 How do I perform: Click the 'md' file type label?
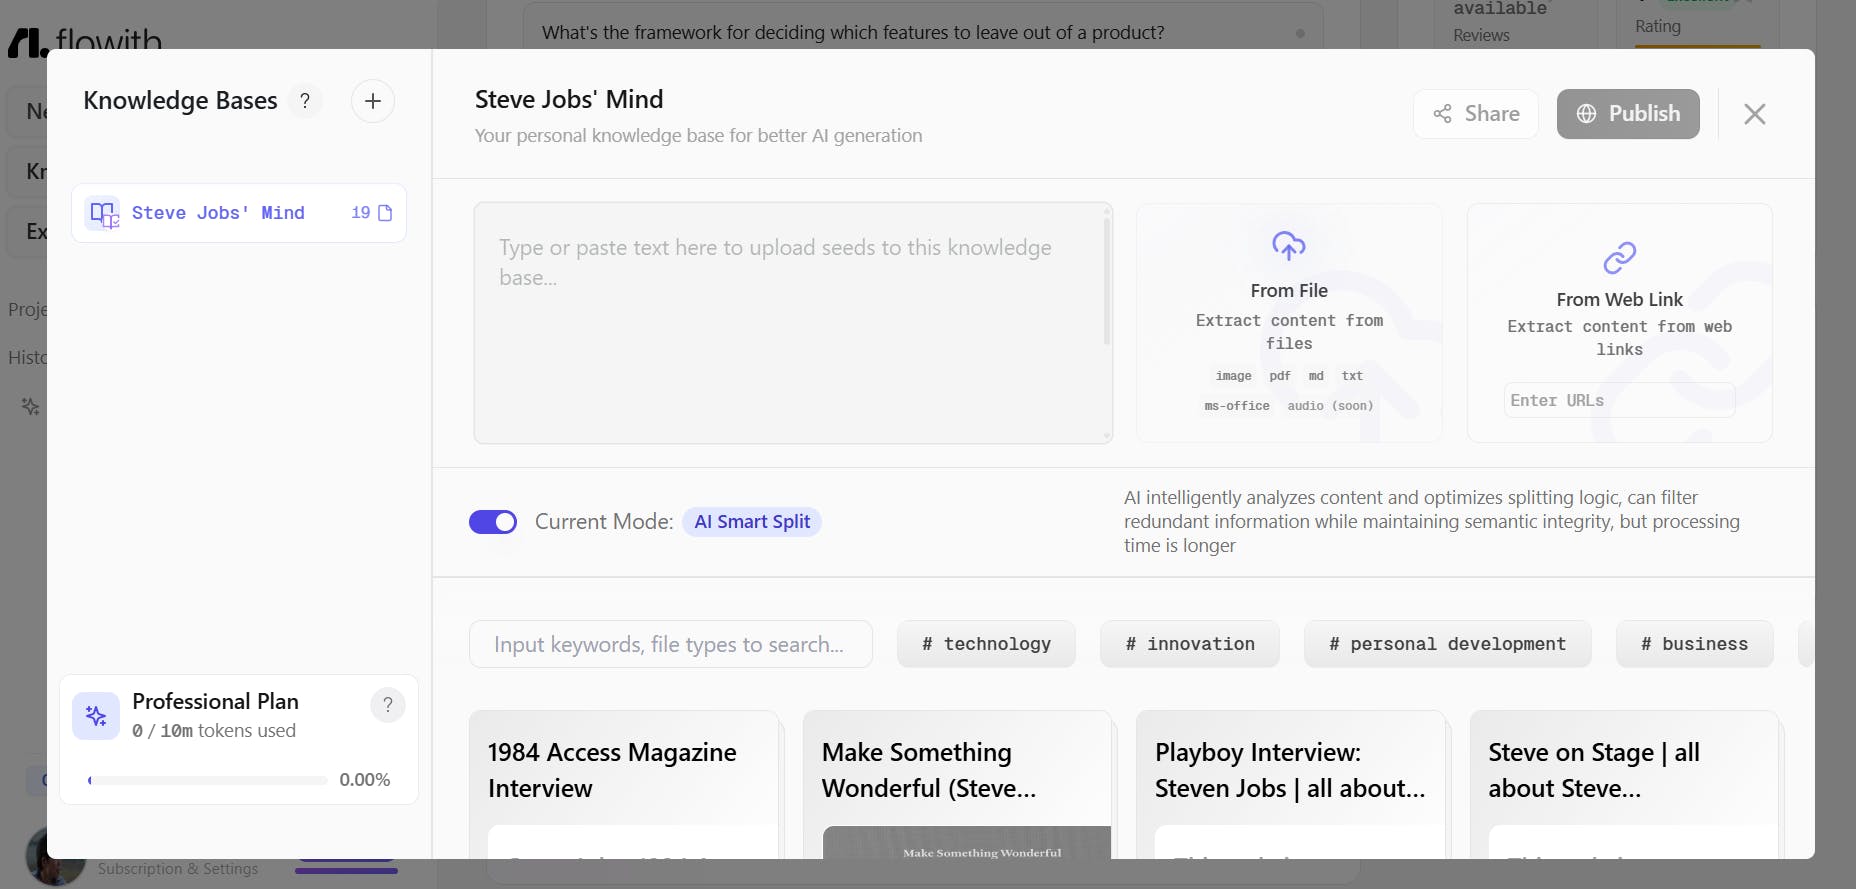(1316, 376)
